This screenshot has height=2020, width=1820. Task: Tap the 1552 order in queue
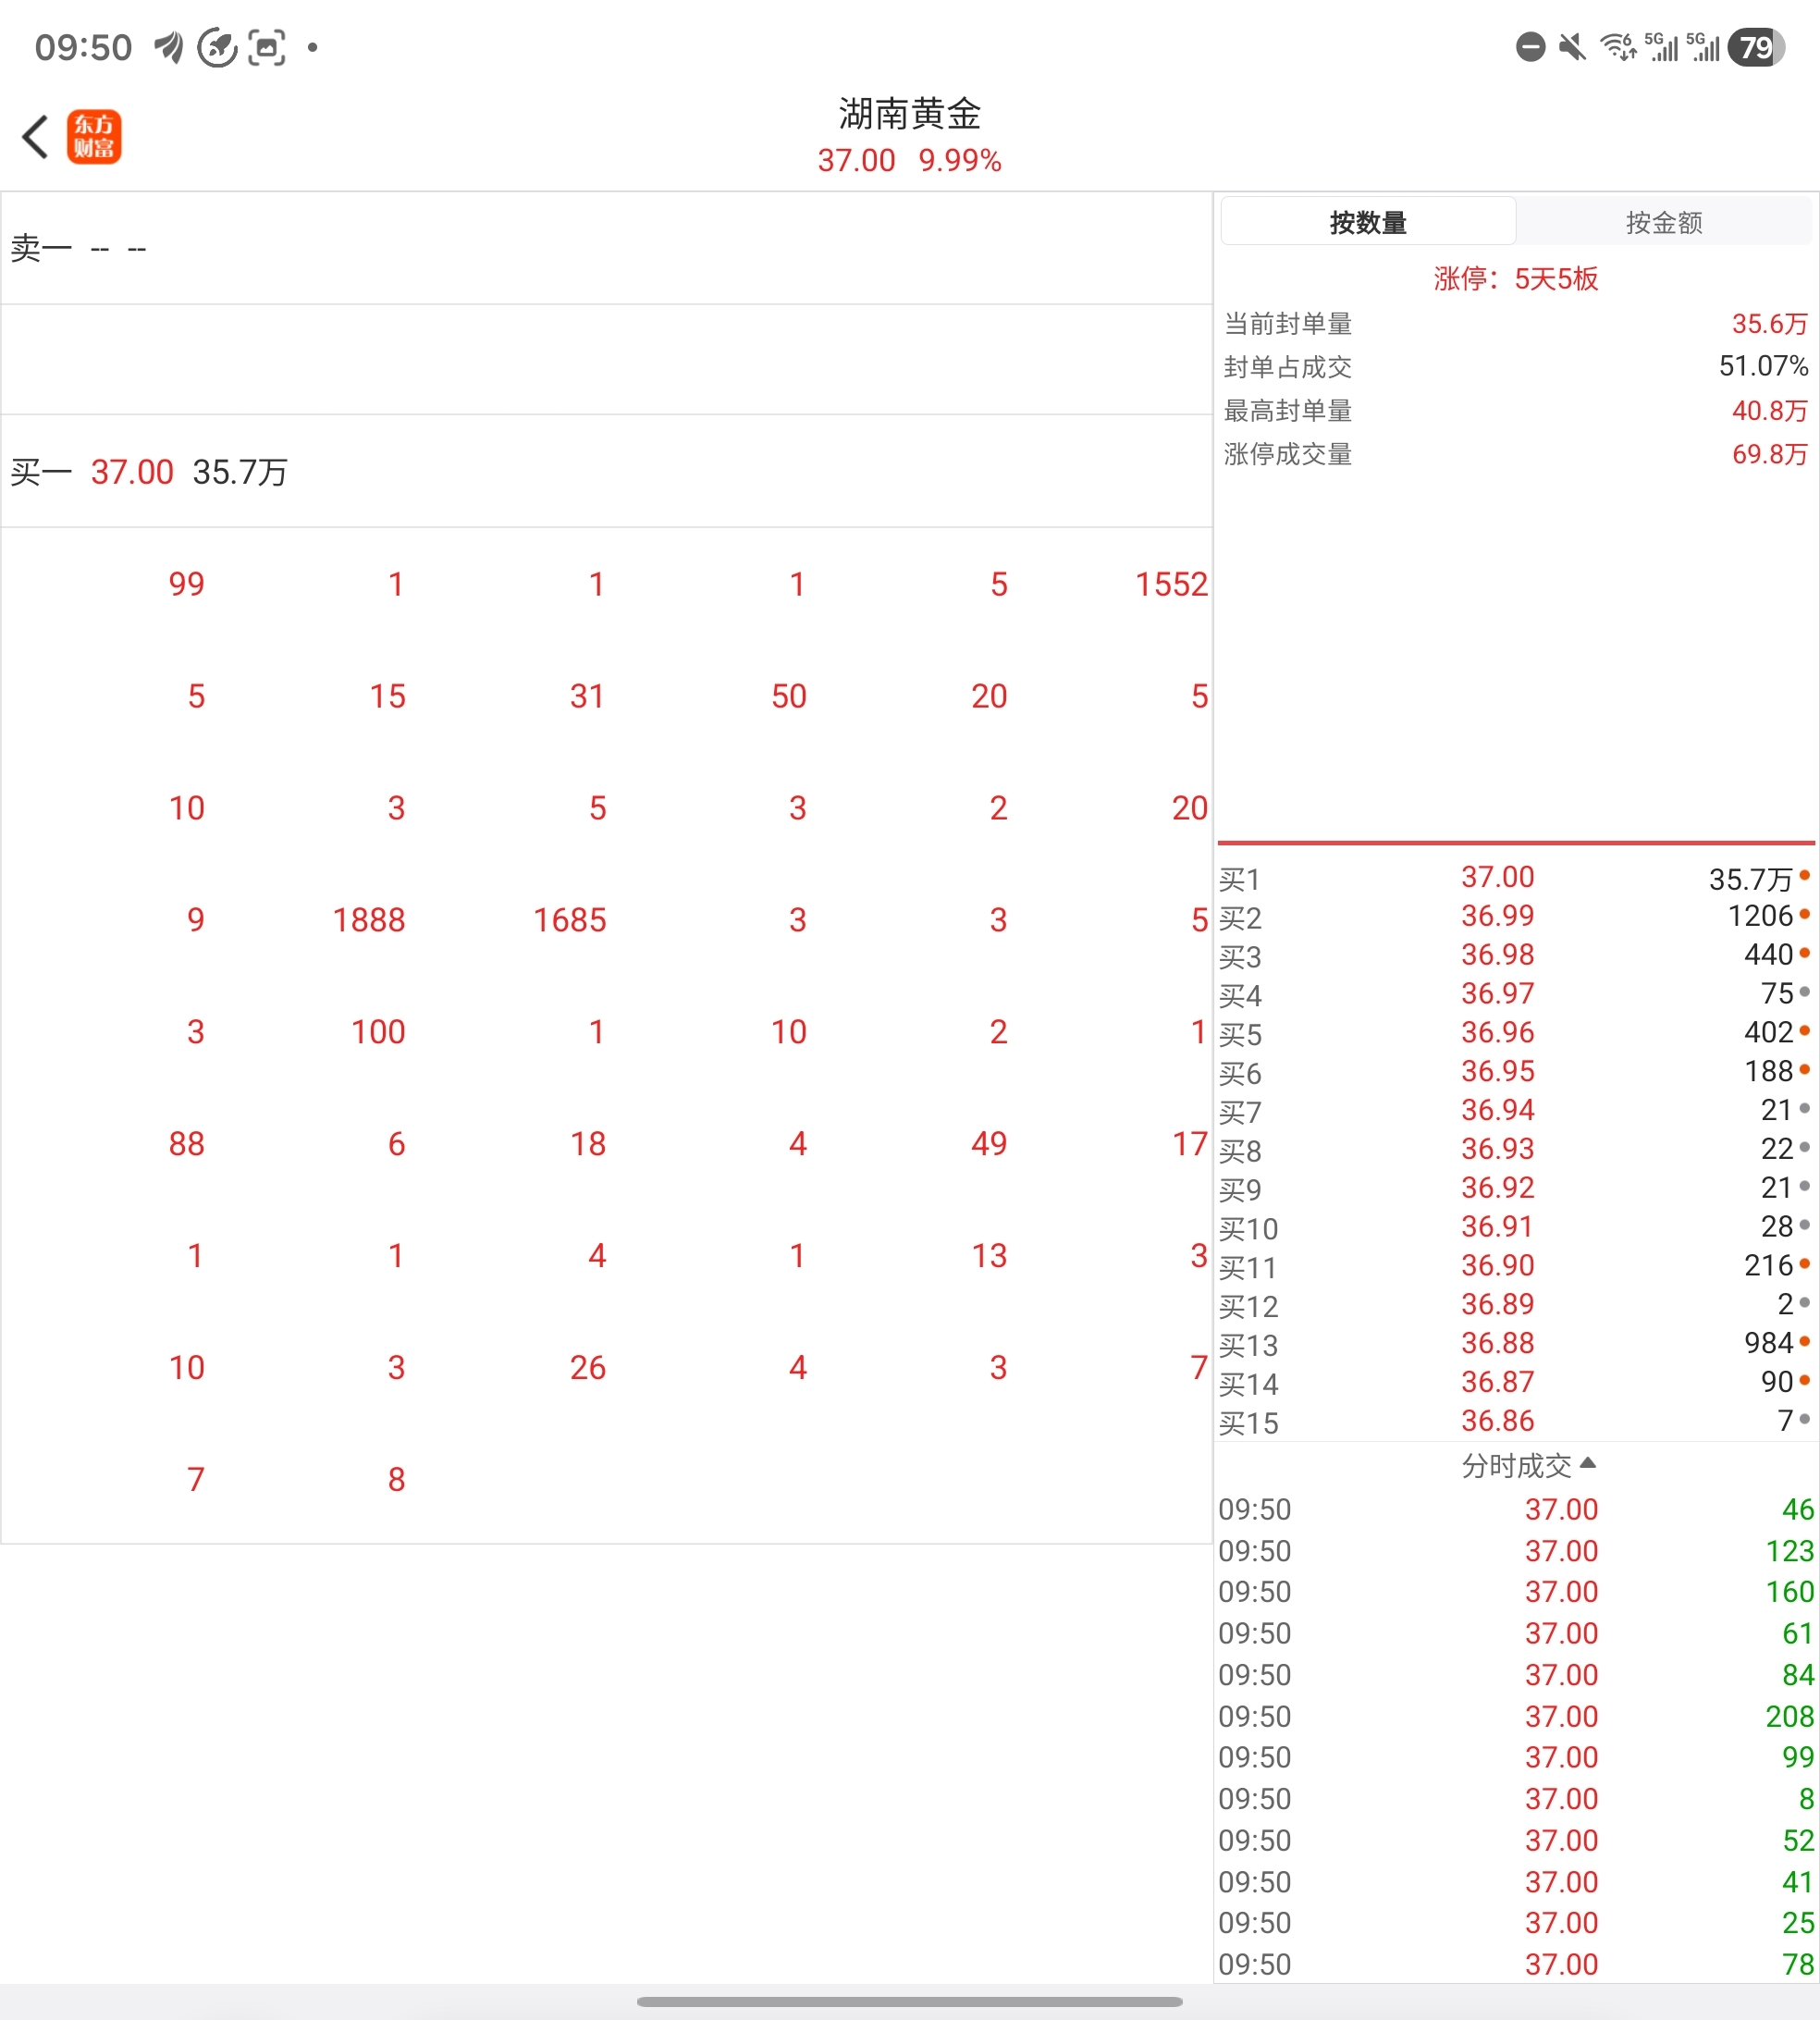[x=1170, y=584]
